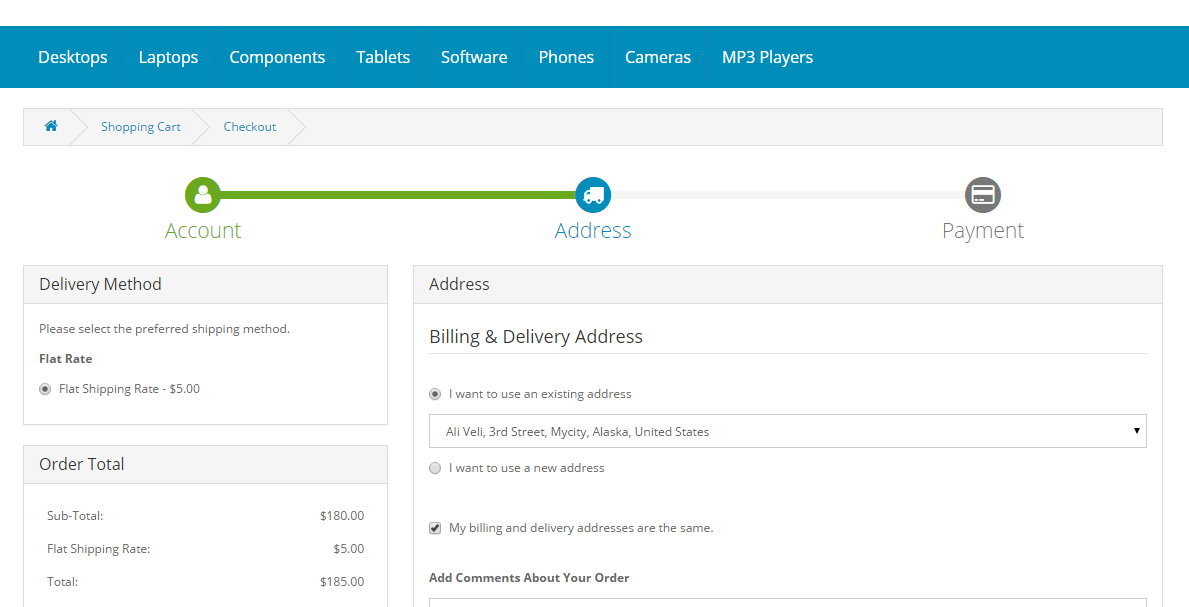This screenshot has width=1189, height=607.
Task: Click the Account step person icon
Action: click(203, 194)
